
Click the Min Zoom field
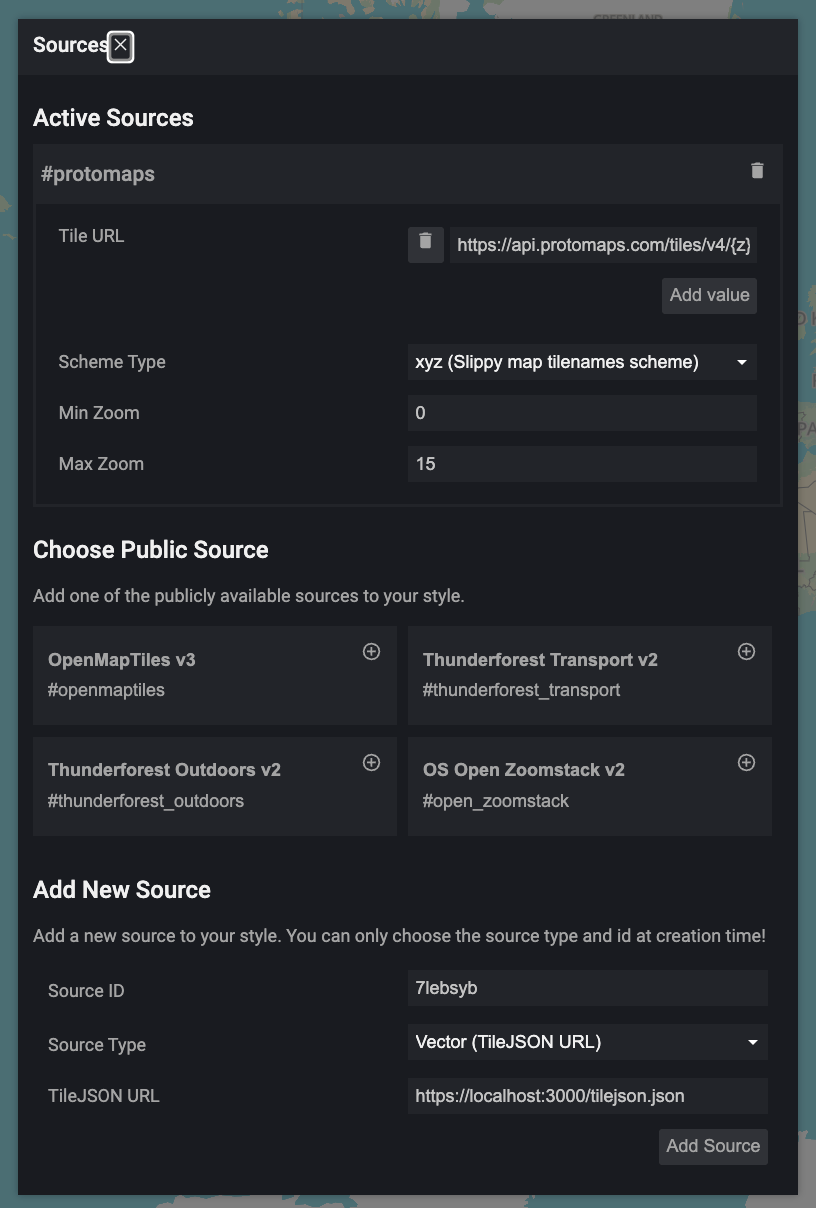click(581, 412)
